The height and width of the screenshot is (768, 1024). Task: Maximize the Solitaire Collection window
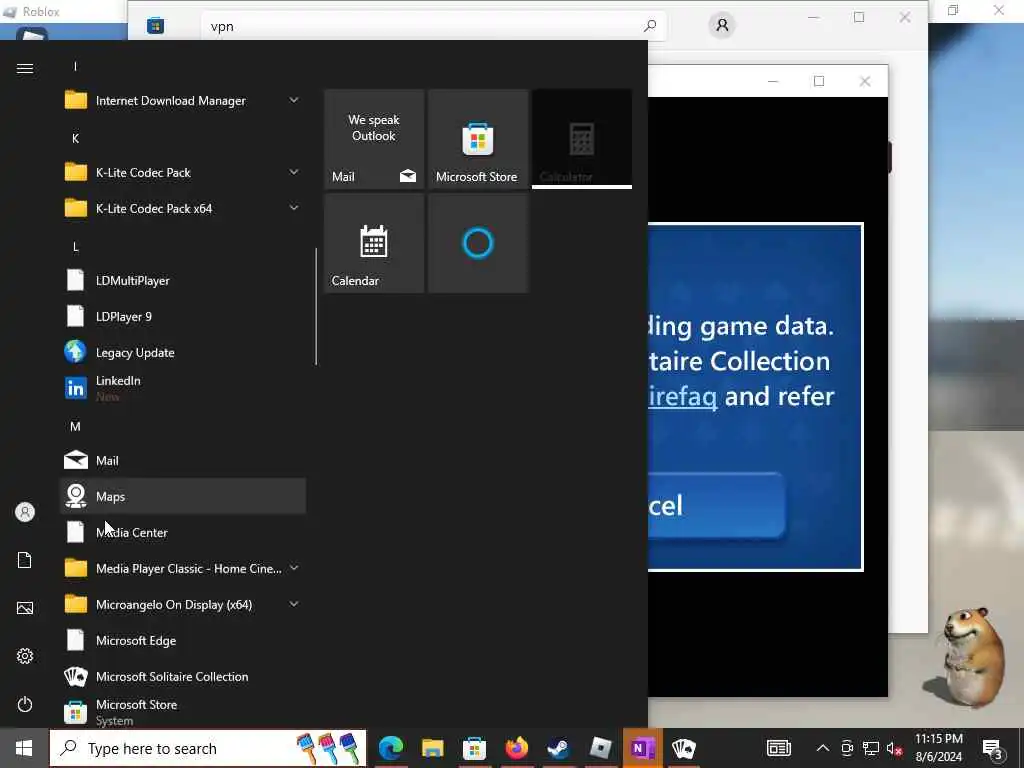[819, 81]
